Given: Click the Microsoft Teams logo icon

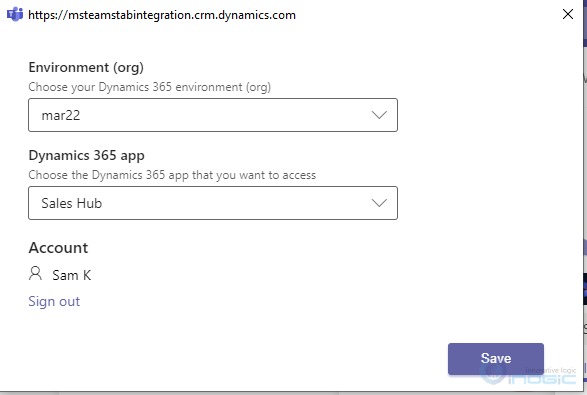Looking at the screenshot, I should [15, 15].
